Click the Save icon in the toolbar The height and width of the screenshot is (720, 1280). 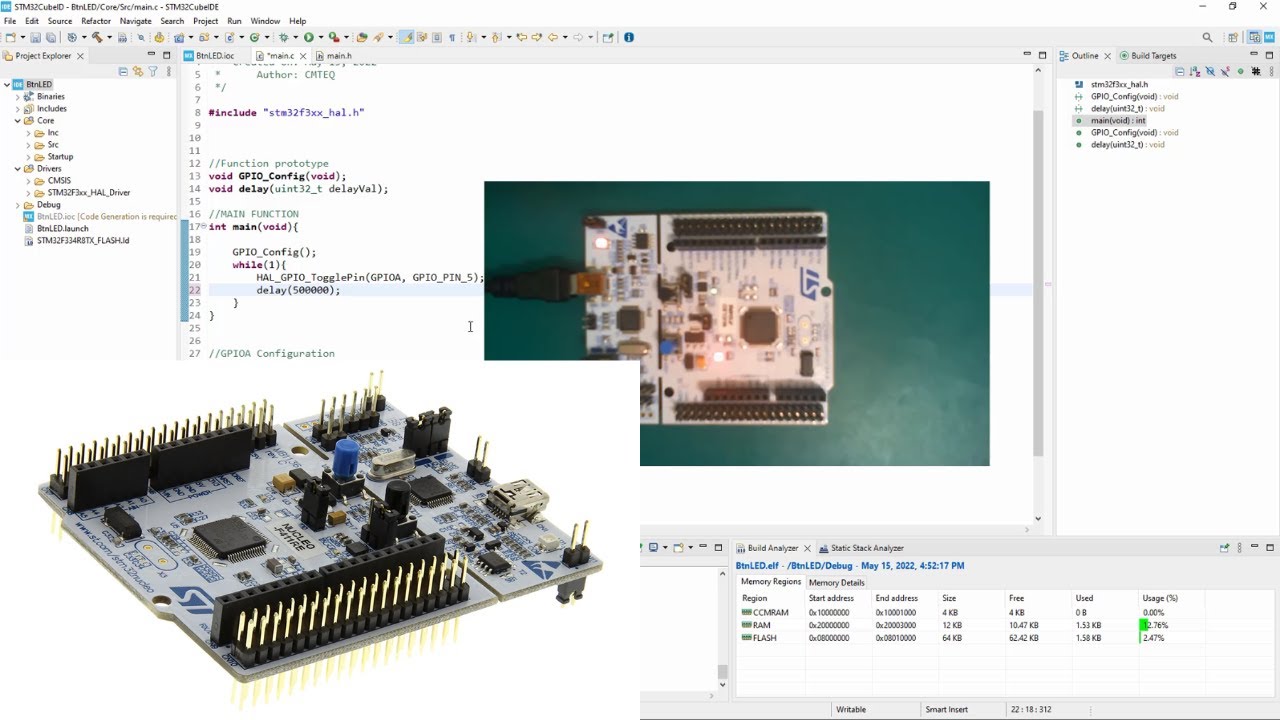(x=35, y=38)
